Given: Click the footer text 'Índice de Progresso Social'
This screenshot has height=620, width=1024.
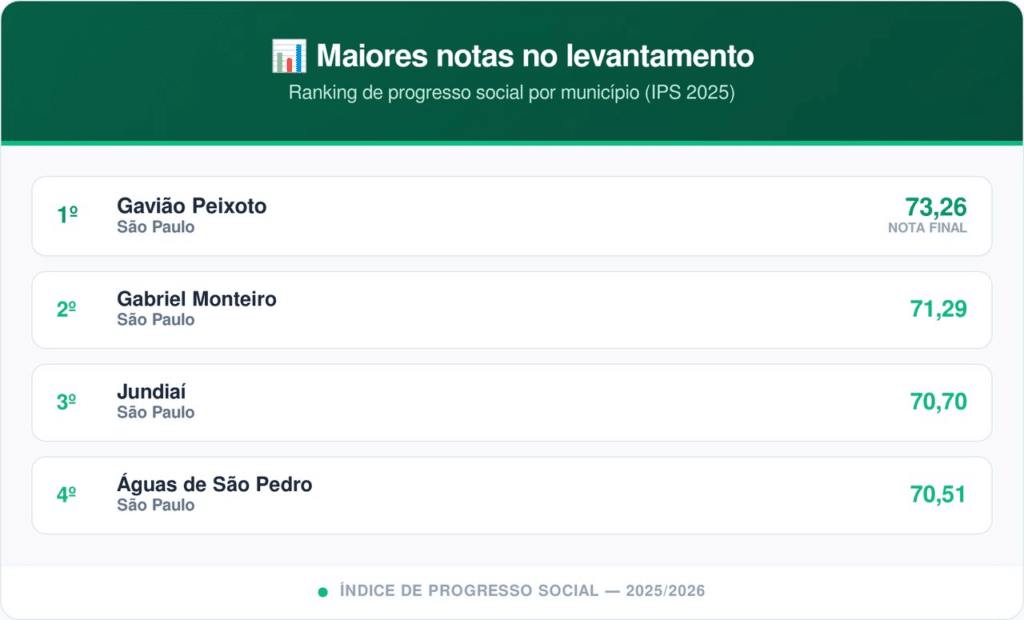Looking at the screenshot, I should click(x=468, y=591).
